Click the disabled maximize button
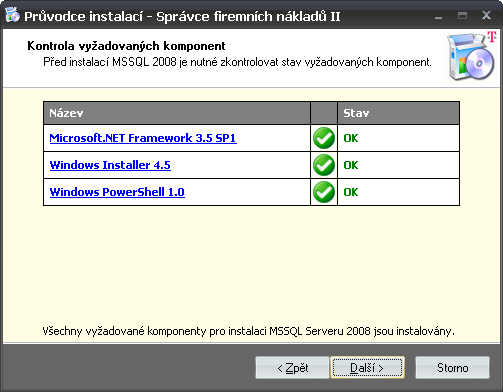 click(x=462, y=15)
